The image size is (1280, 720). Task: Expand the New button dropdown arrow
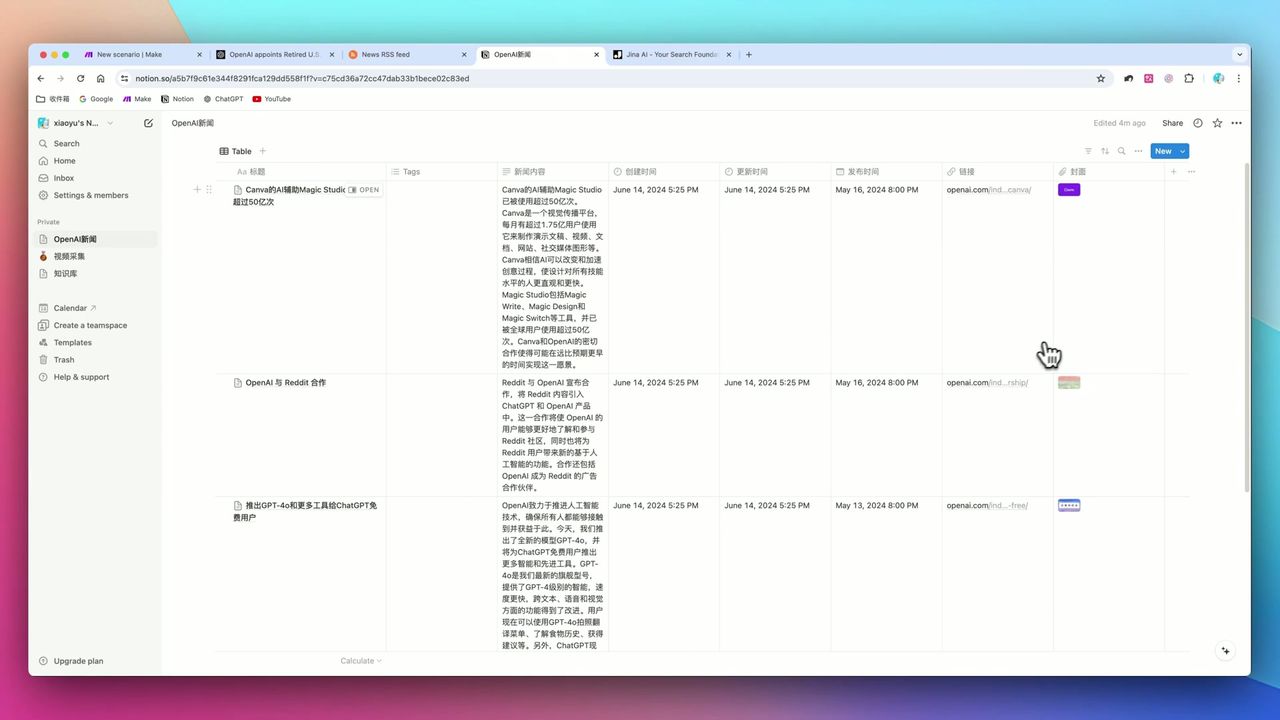tap(1180, 151)
